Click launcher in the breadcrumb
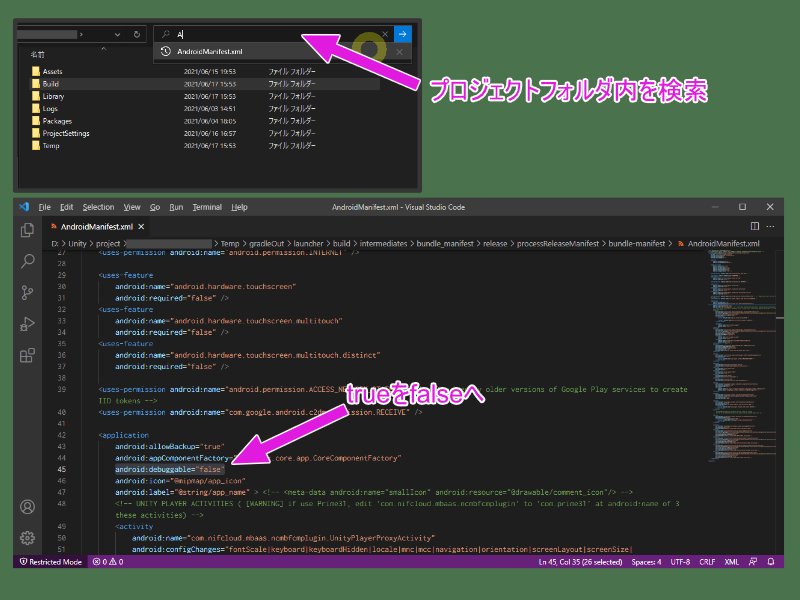This screenshot has height=600, width=800. [308, 243]
